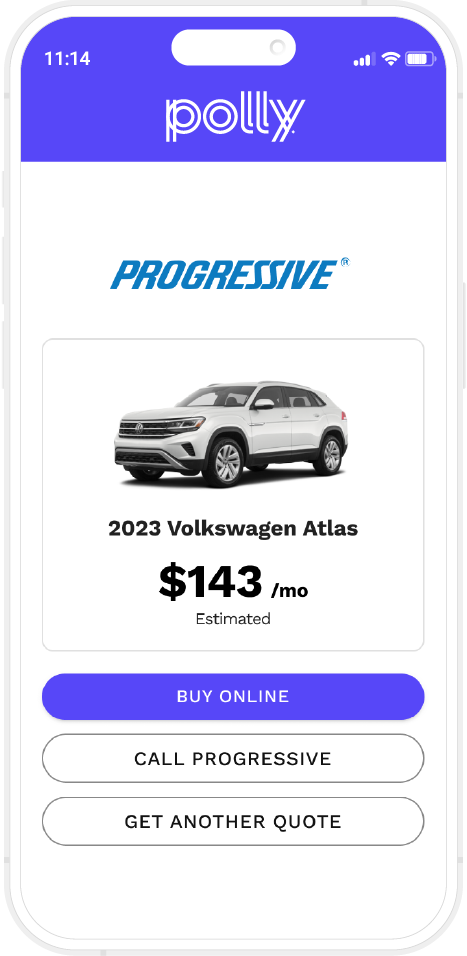Click the registered trademark symbol by Progressive
The image size is (467, 956).
(344, 262)
